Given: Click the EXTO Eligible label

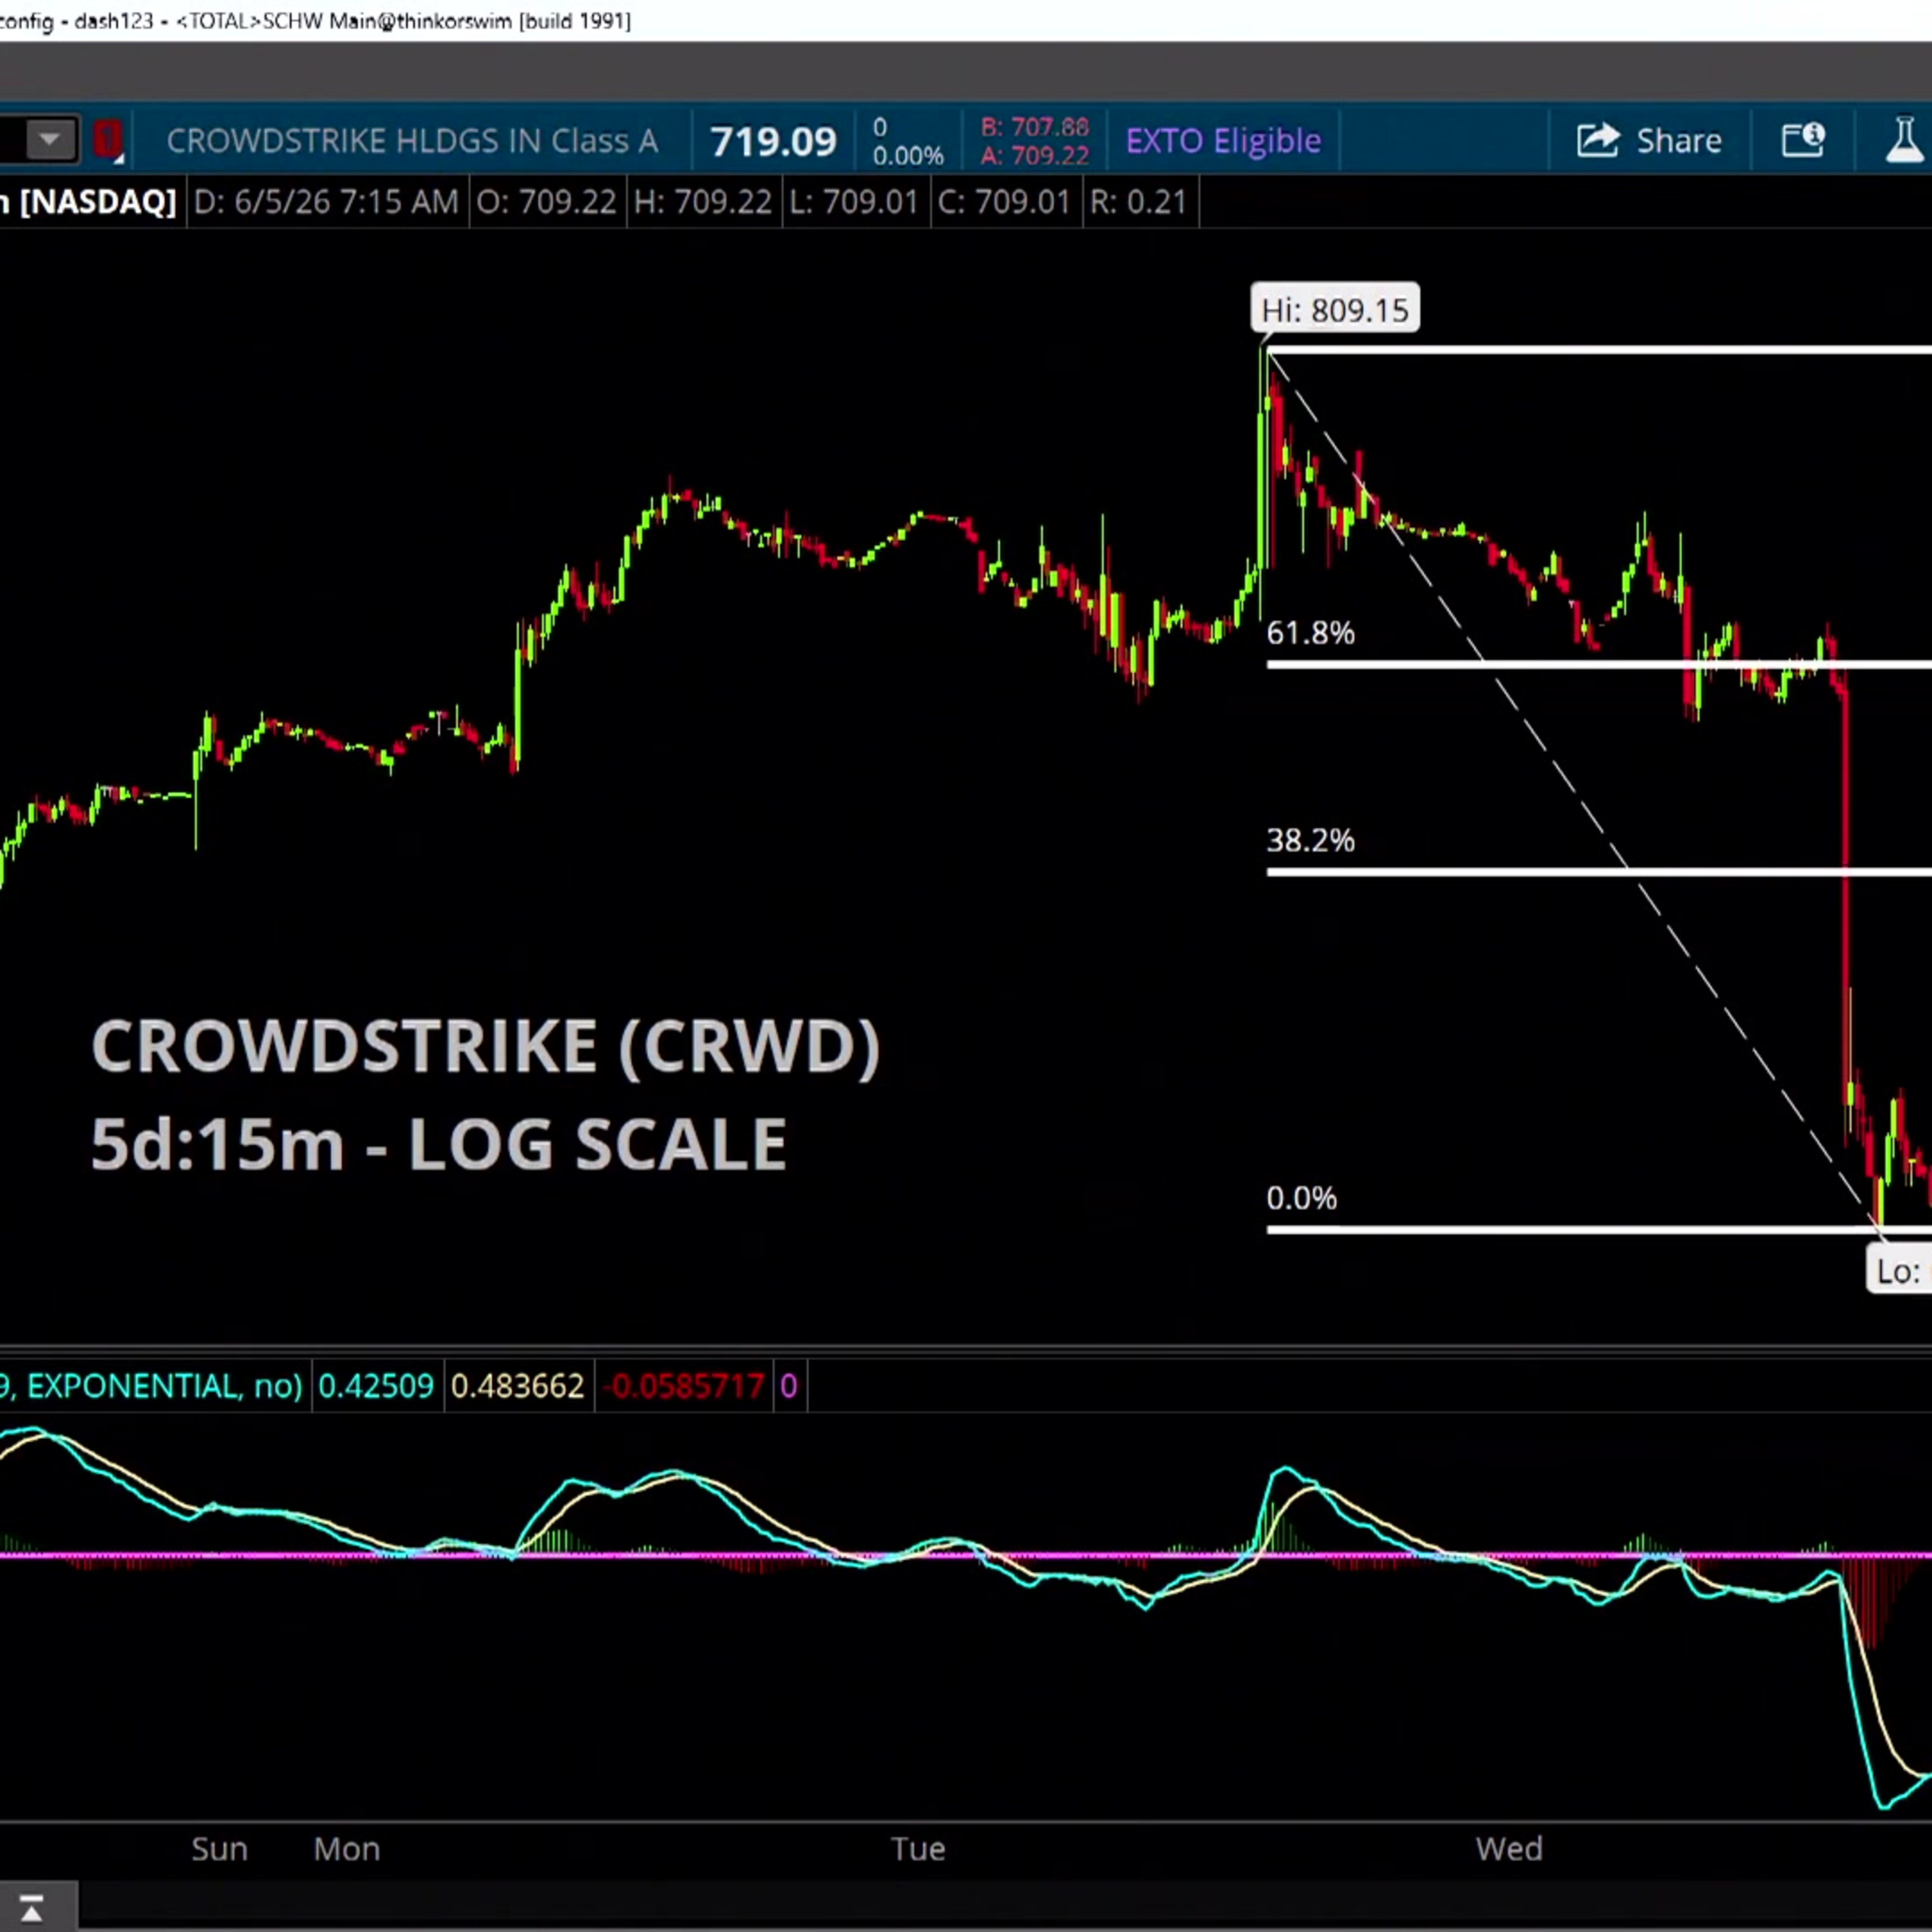Looking at the screenshot, I should 1223,141.
